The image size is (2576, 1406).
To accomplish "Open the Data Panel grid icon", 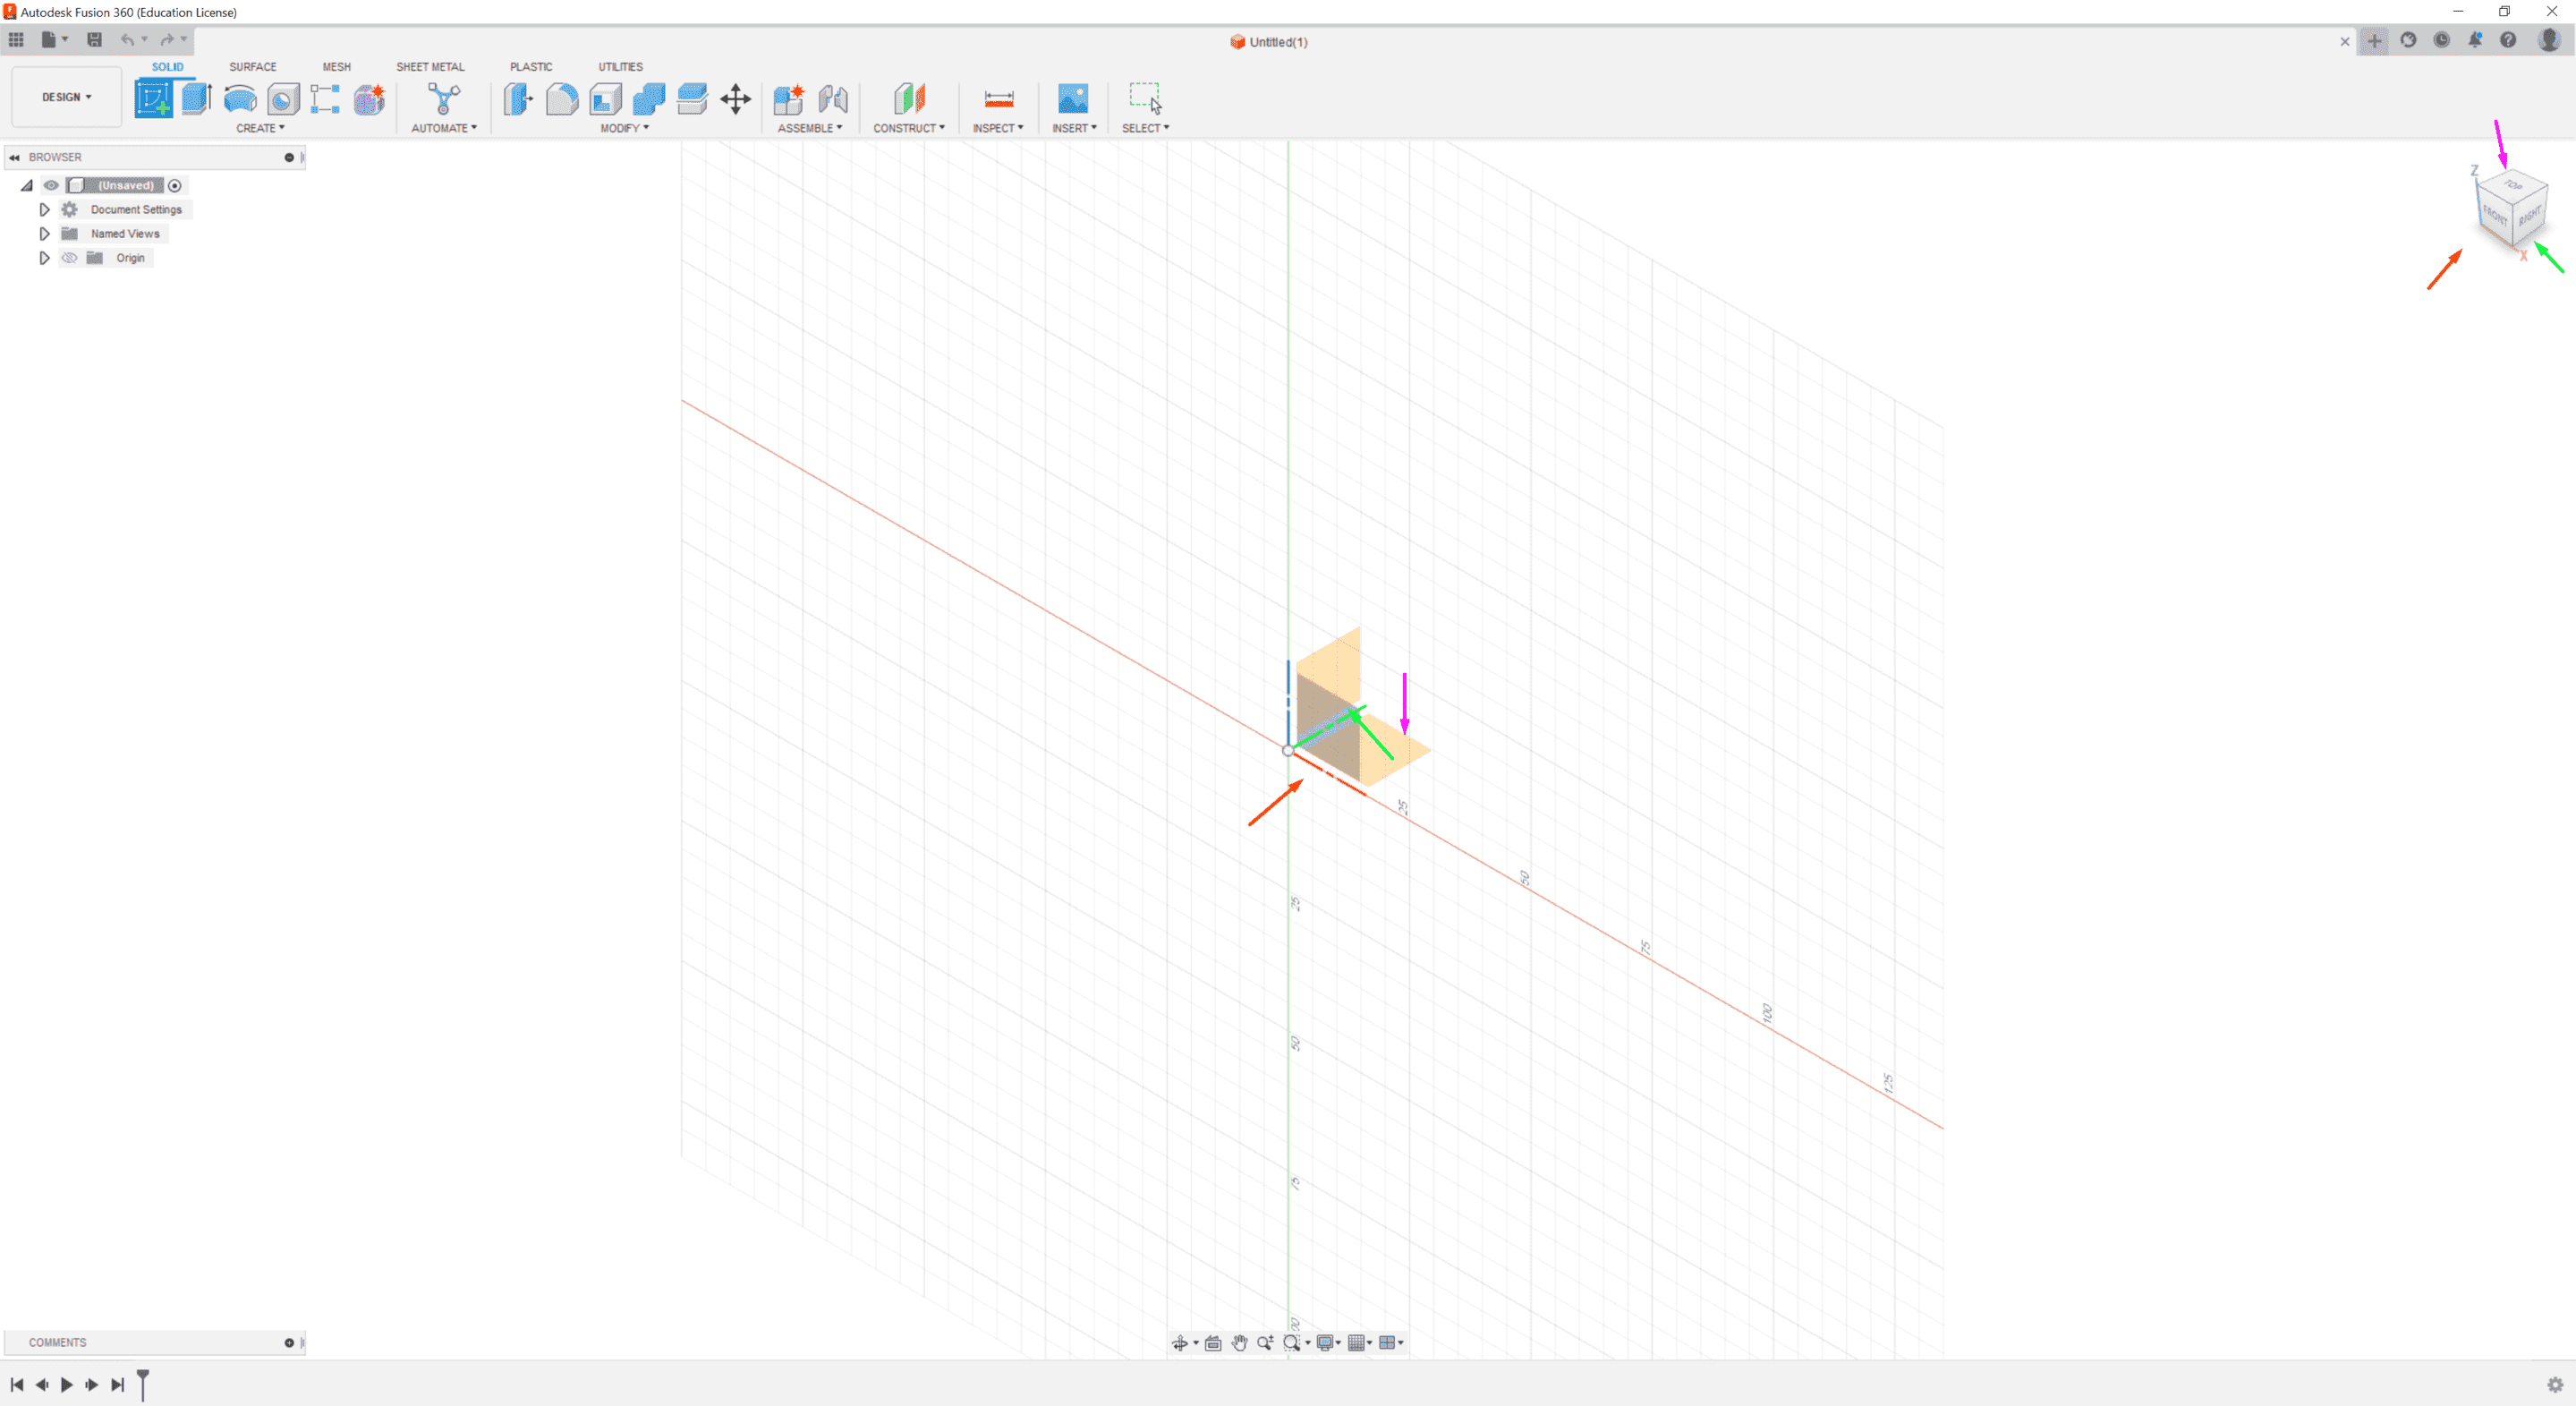I will click(x=16, y=40).
